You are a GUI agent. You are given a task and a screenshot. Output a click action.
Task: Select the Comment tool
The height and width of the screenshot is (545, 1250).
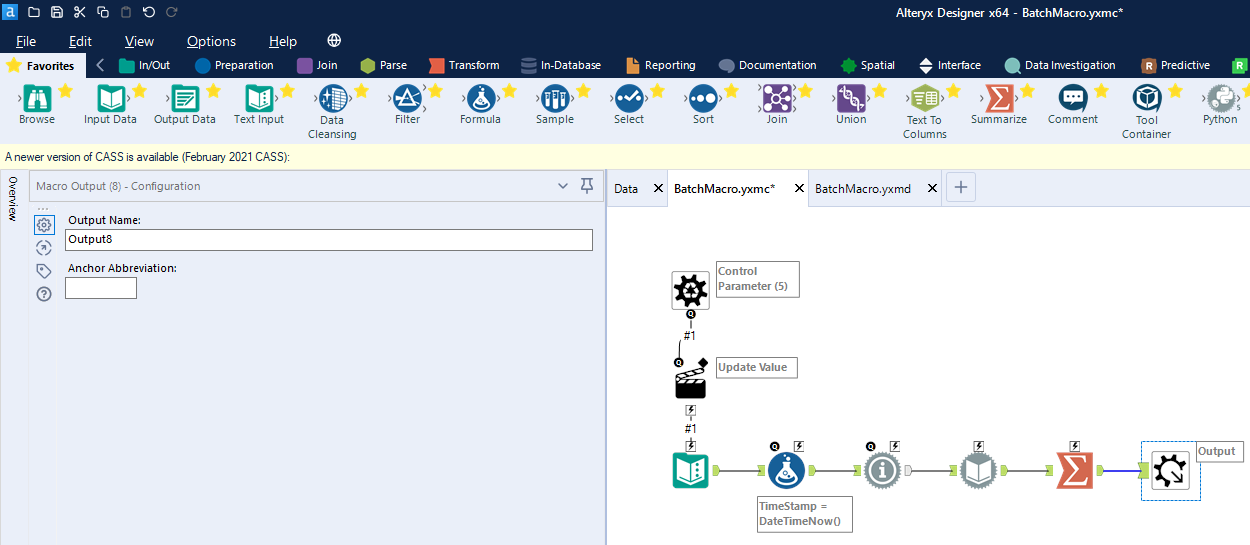tap(1073, 98)
